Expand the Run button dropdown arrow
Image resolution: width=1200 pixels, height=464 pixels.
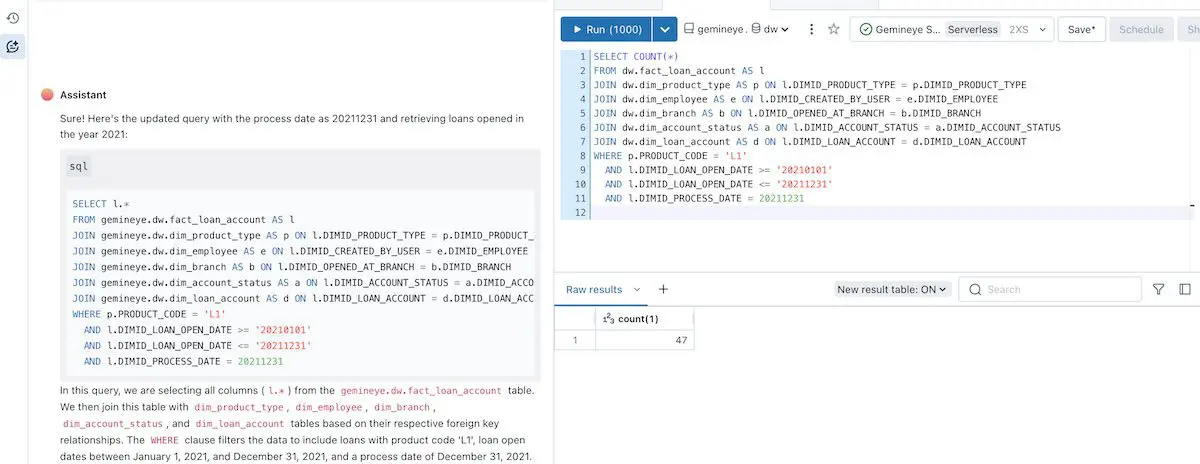pyautogui.click(x=665, y=30)
